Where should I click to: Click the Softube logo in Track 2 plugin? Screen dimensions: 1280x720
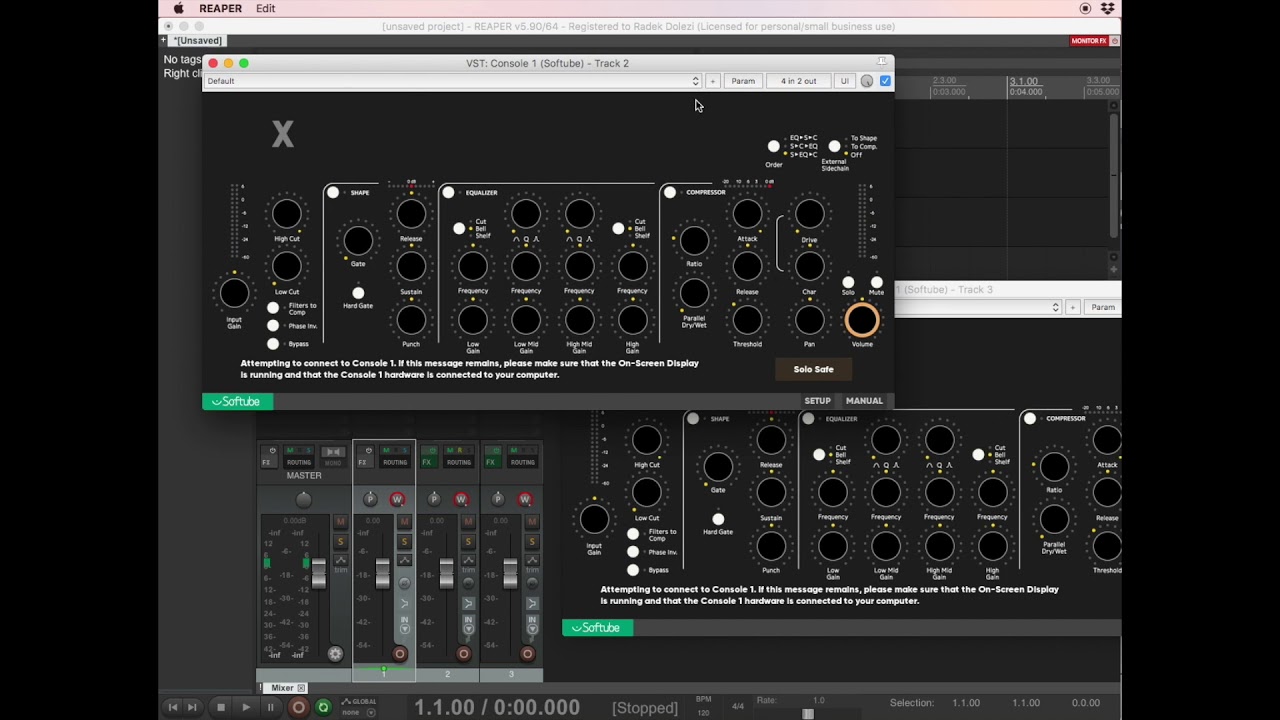click(x=237, y=401)
